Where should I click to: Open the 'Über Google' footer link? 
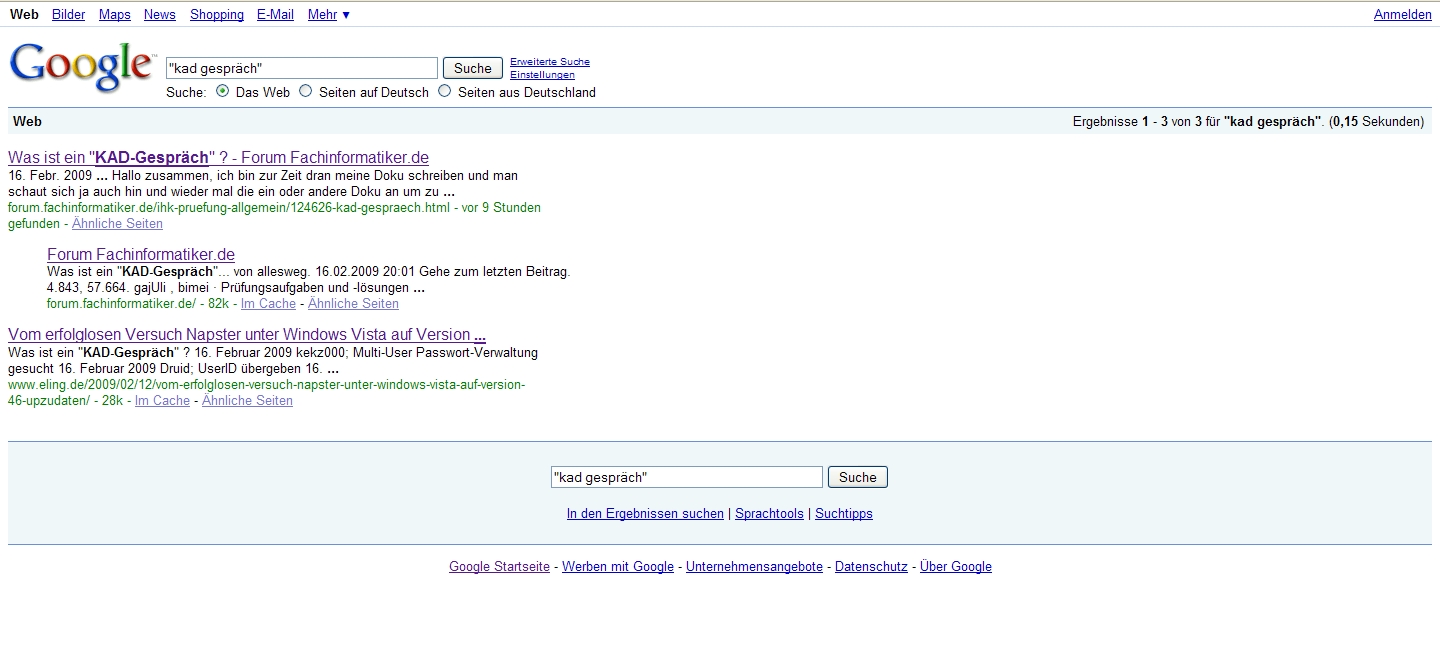point(956,566)
